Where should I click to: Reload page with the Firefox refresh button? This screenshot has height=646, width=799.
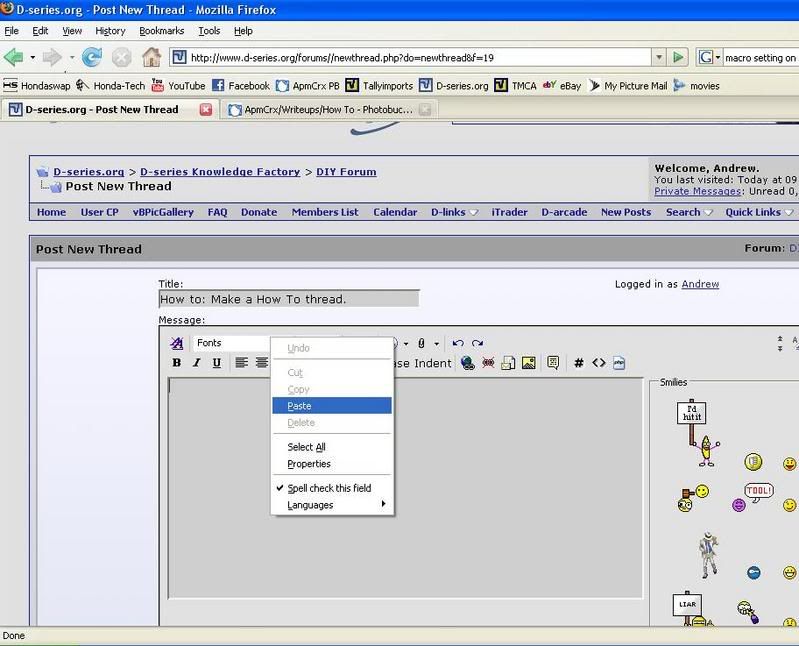click(x=91, y=57)
